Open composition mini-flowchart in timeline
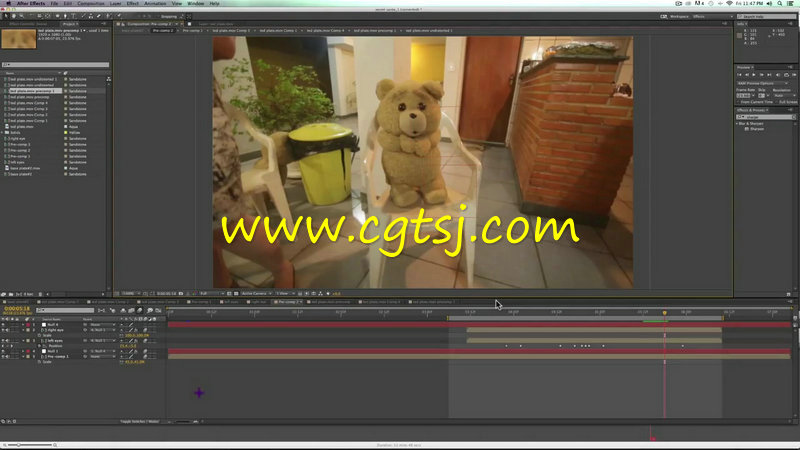The height and width of the screenshot is (450, 800). tap(102, 310)
